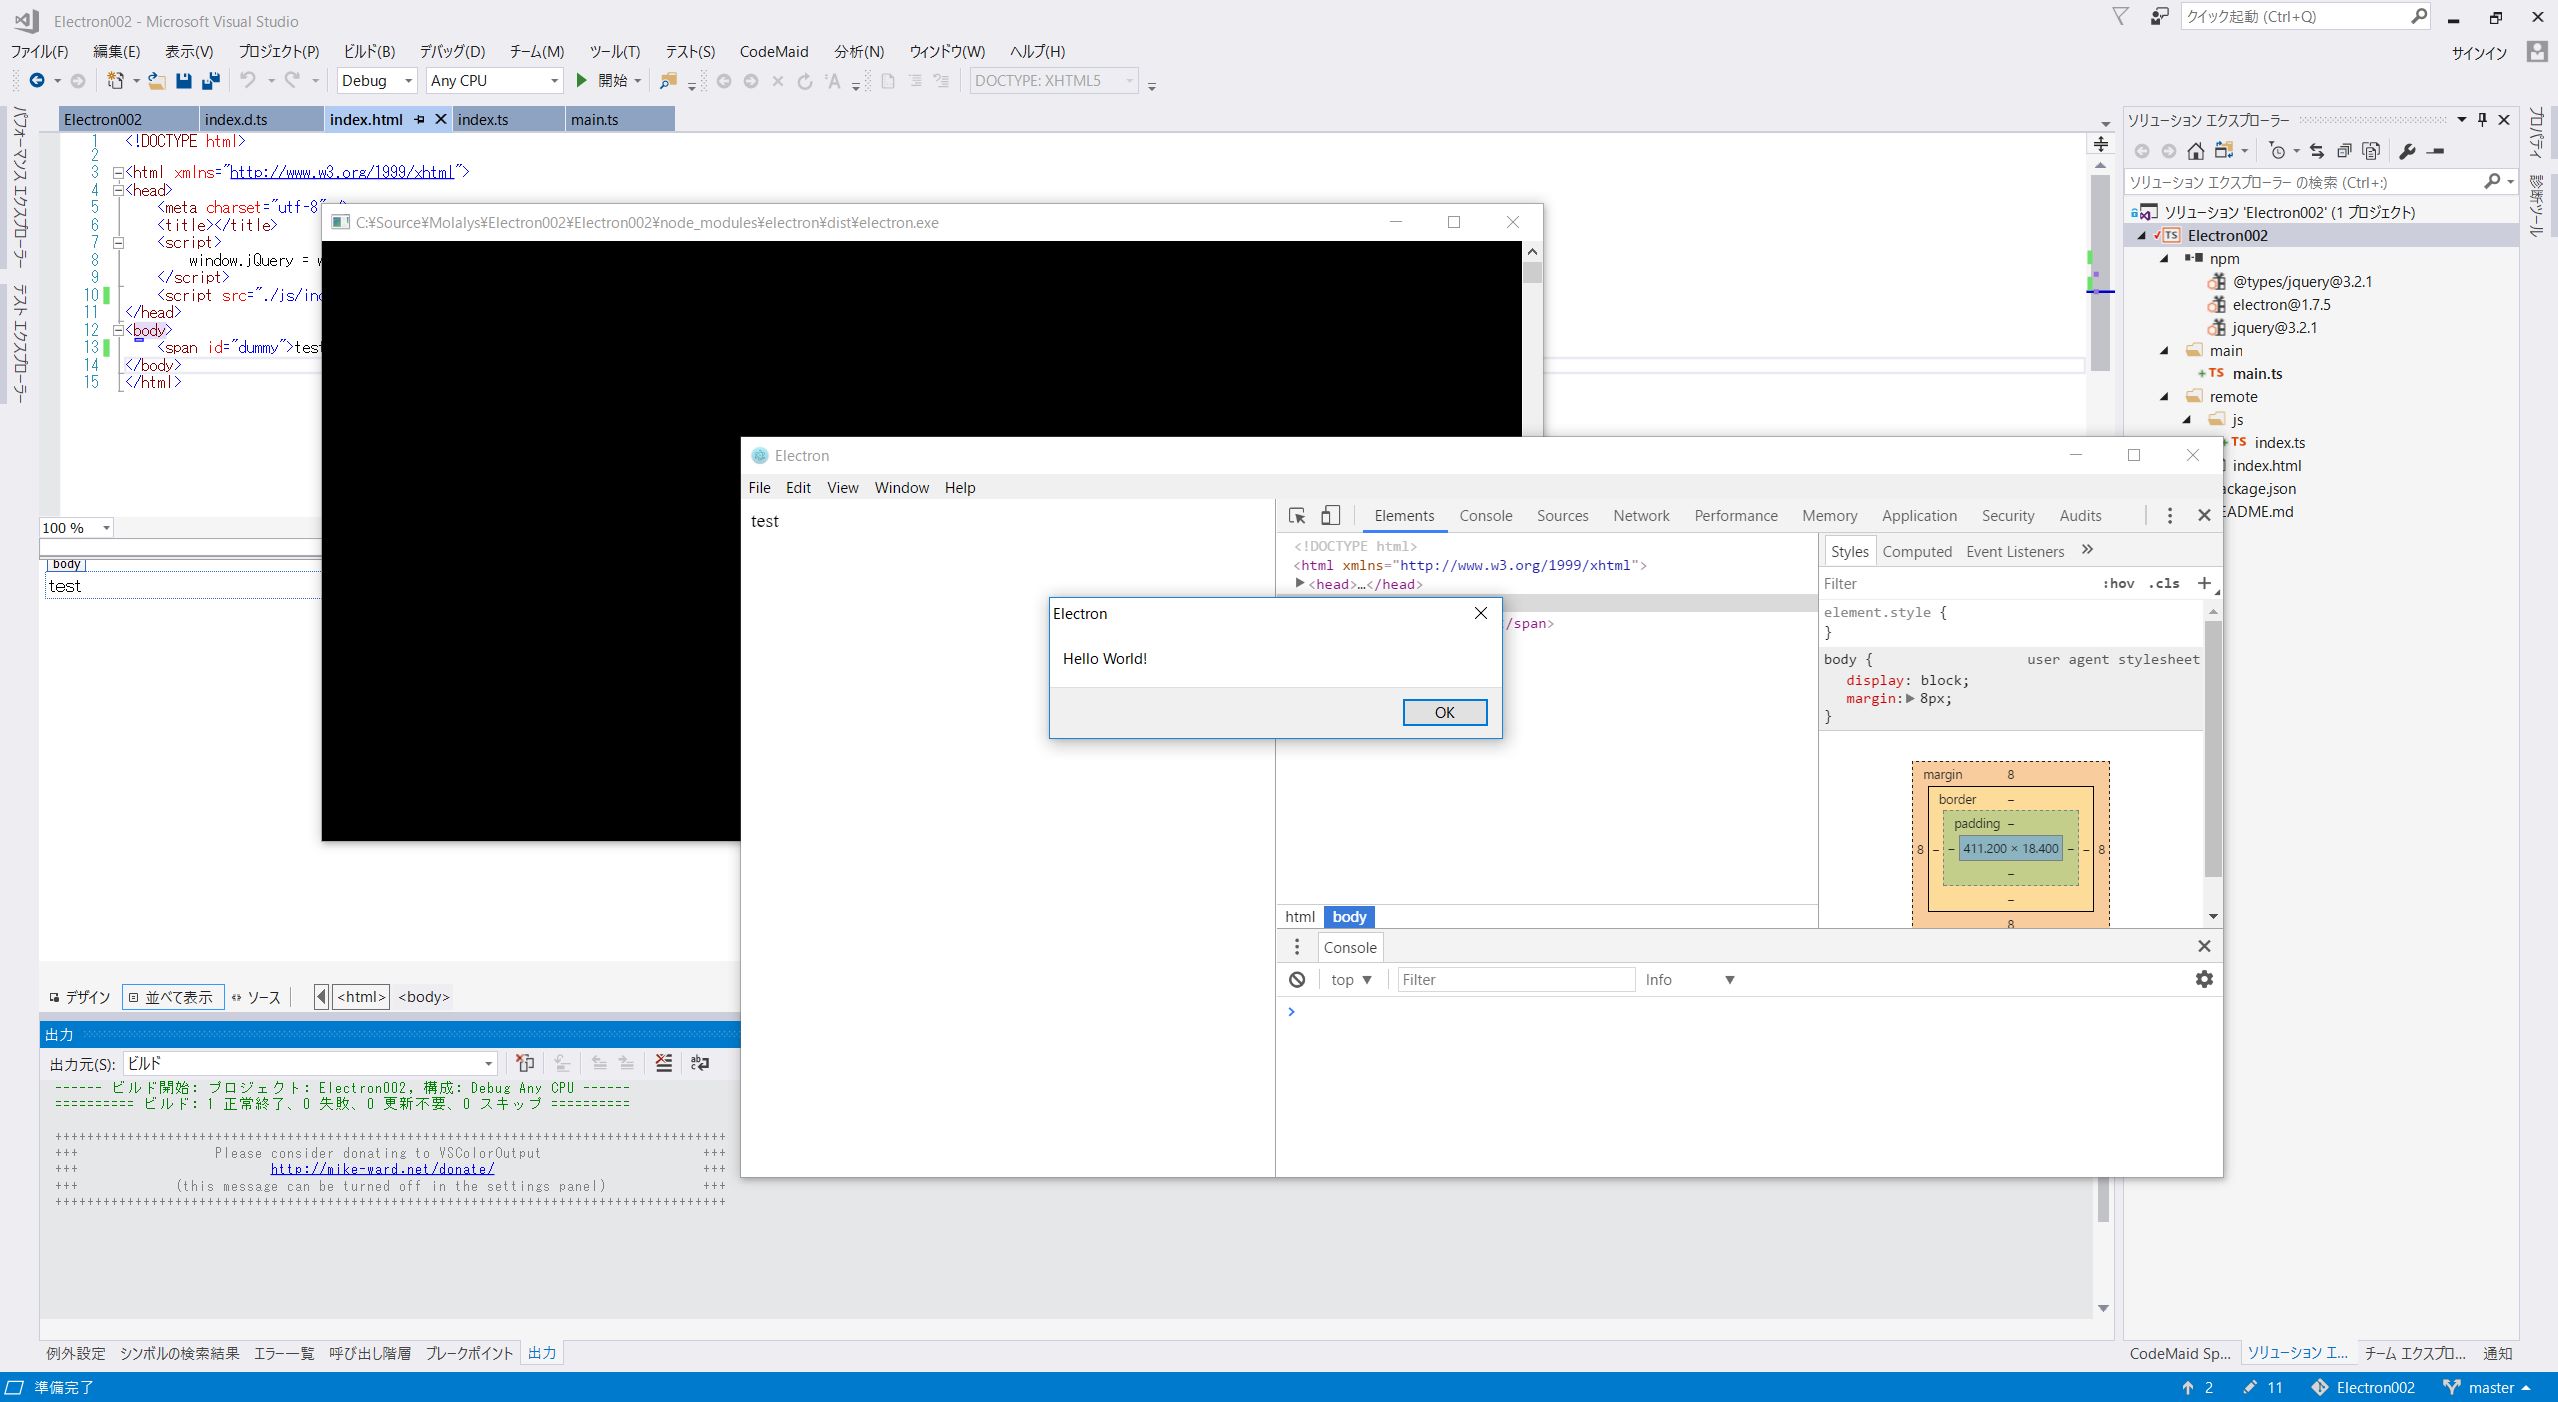The height and width of the screenshot is (1402, 2558).
Task: Open the Info log level dropdown
Action: (1689, 980)
